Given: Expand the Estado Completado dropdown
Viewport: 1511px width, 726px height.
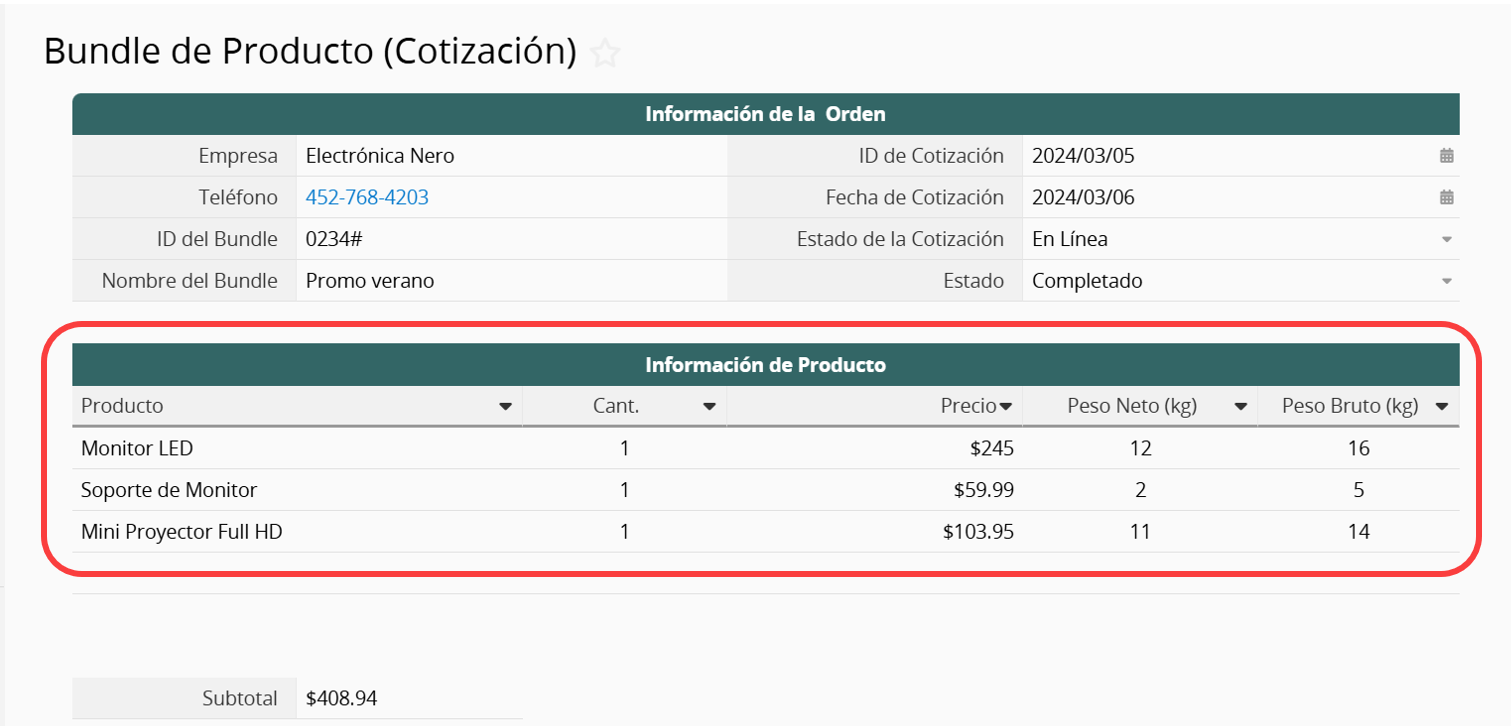Looking at the screenshot, I should 1446,282.
